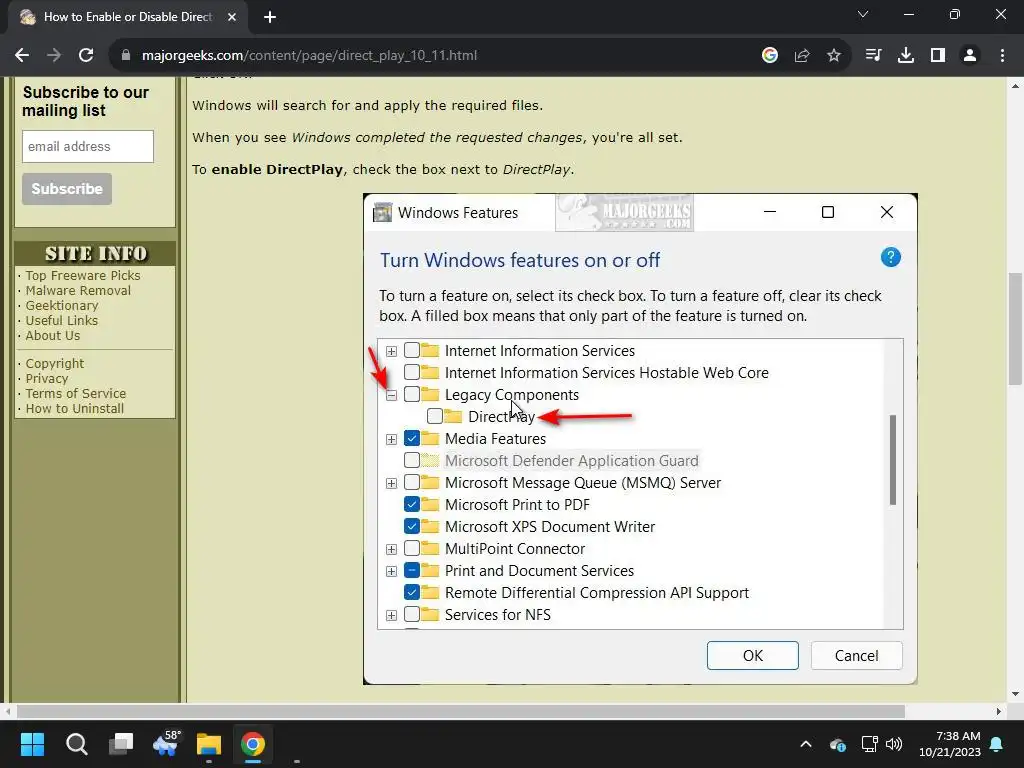Check Internet Information Services Hostable Web Core
The image size is (1024, 768).
[x=411, y=372]
